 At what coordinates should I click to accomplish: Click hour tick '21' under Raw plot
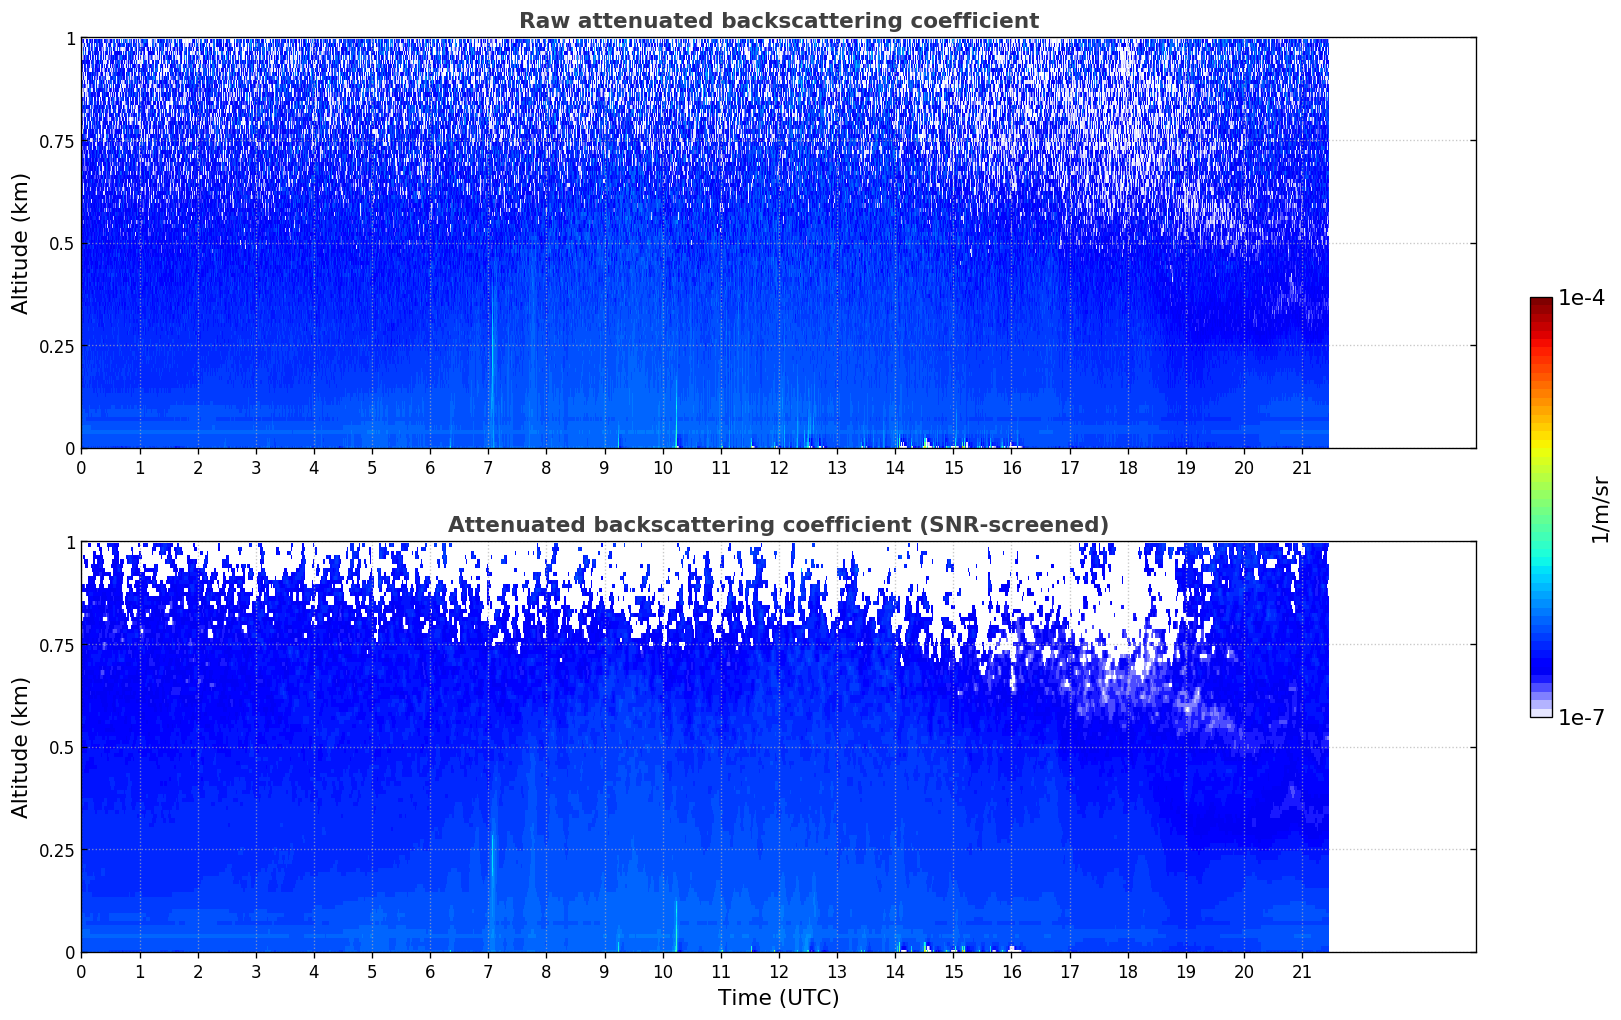click(1302, 467)
